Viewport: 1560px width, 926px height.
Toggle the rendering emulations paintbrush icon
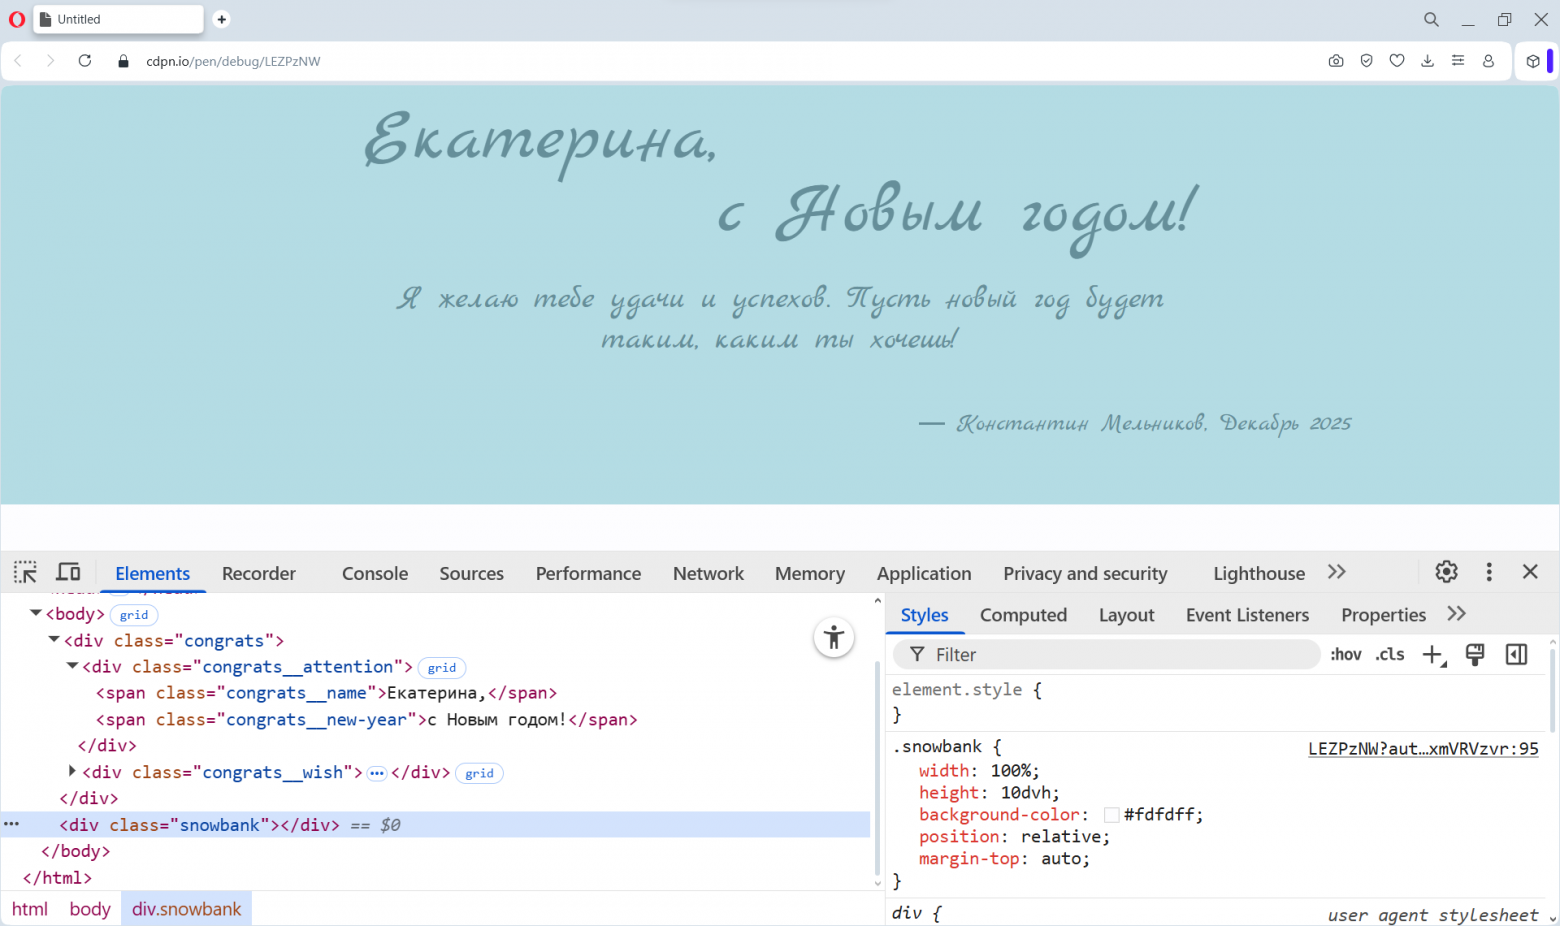(x=1475, y=655)
